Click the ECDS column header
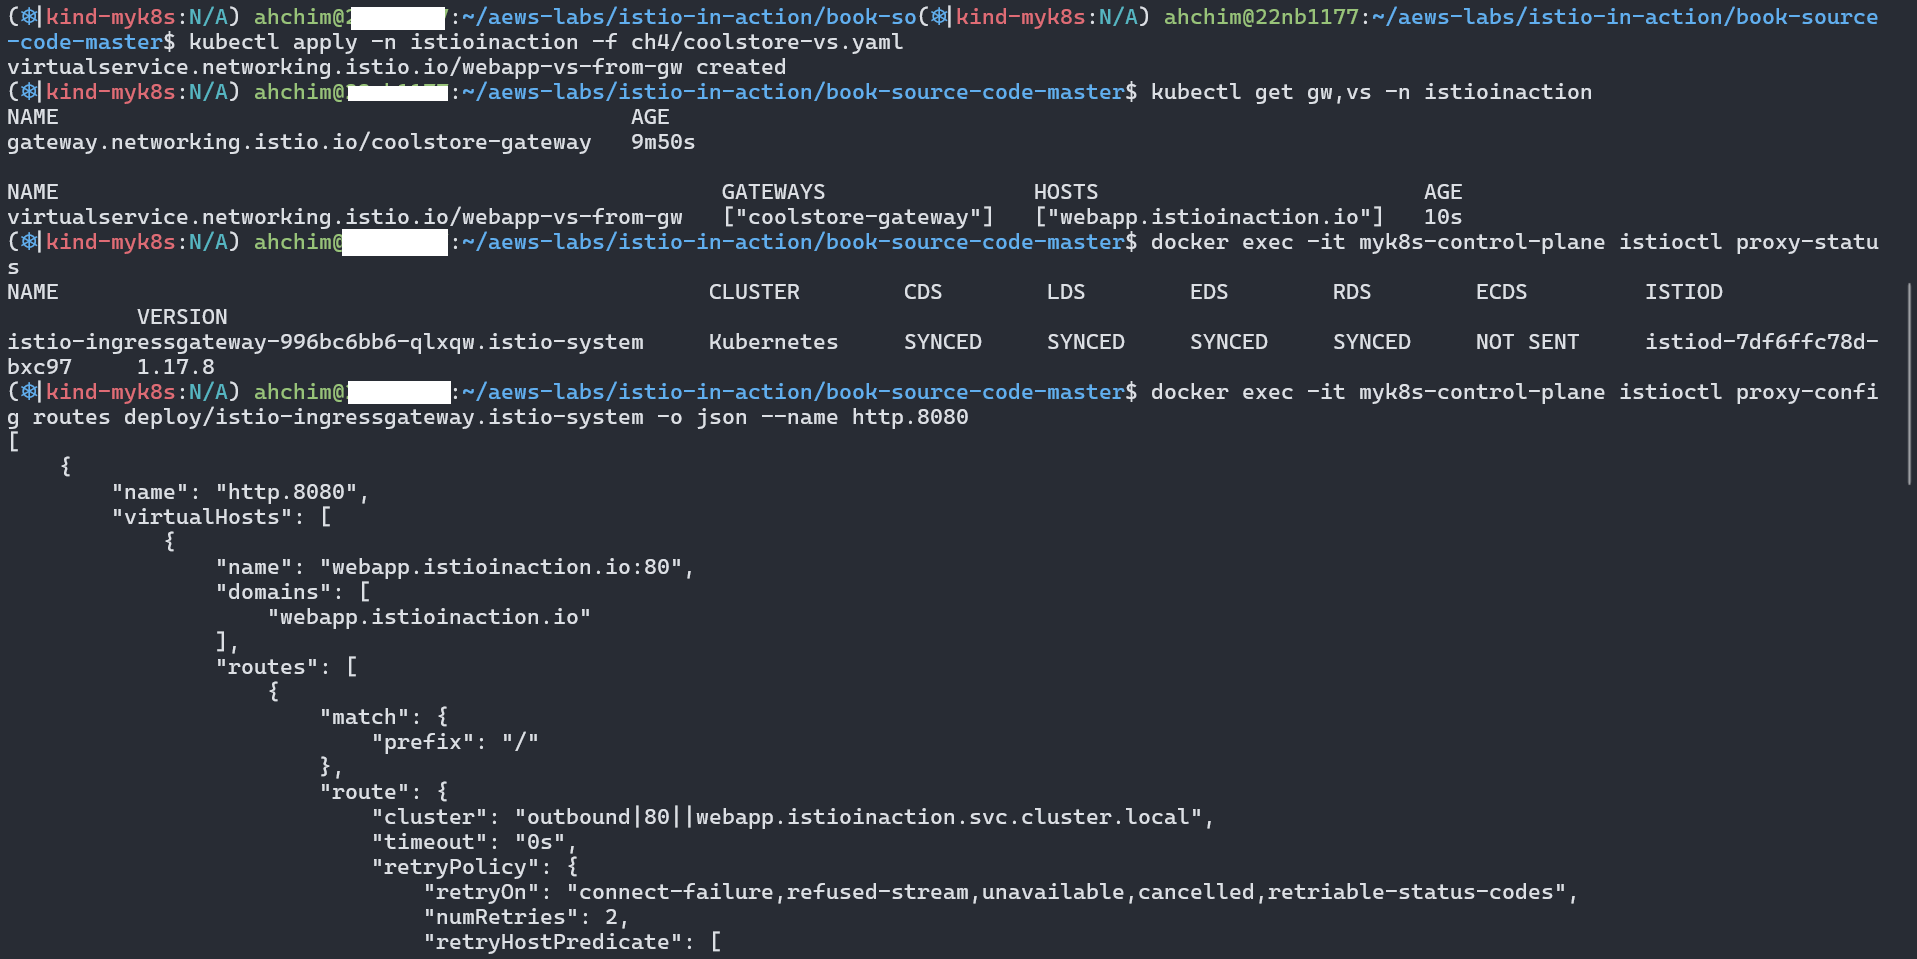This screenshot has width=1917, height=959. [1502, 292]
